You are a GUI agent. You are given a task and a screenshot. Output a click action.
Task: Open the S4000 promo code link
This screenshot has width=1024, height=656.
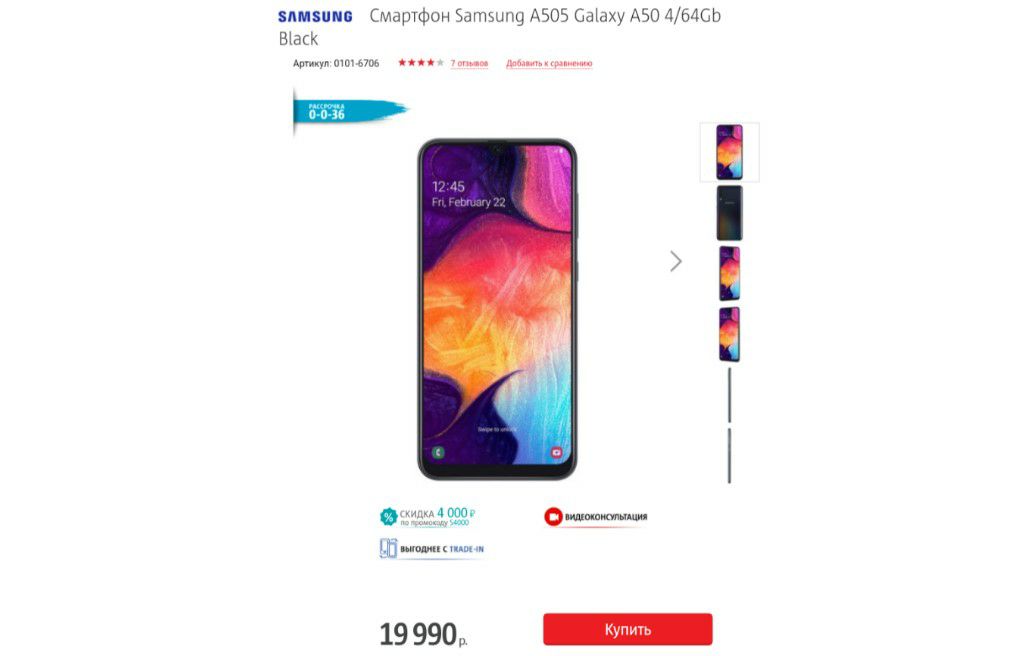click(459, 523)
